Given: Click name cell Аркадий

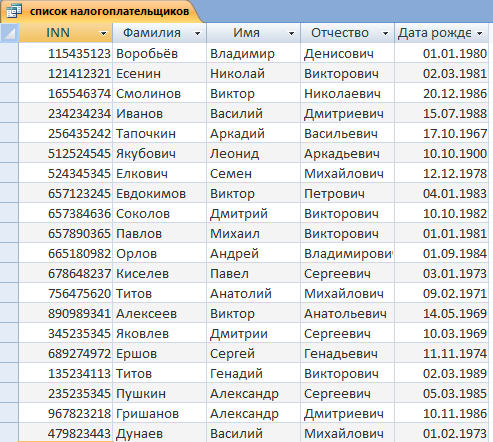Looking at the screenshot, I should click(x=254, y=133).
